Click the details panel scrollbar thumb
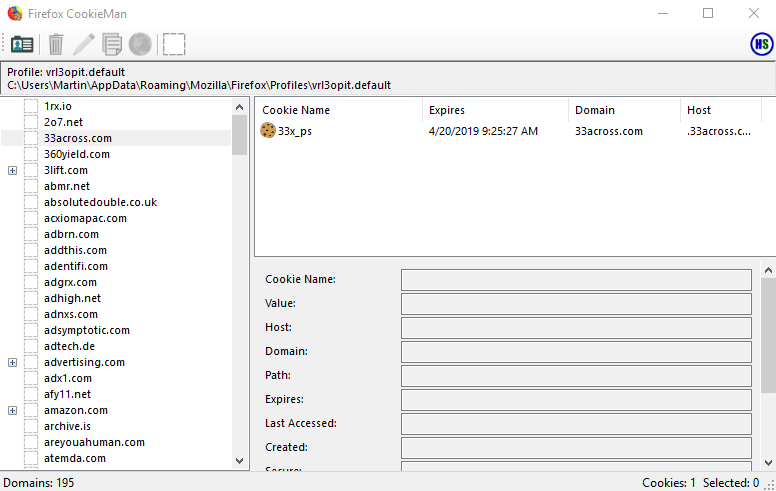The height and width of the screenshot is (491, 776). (768, 335)
